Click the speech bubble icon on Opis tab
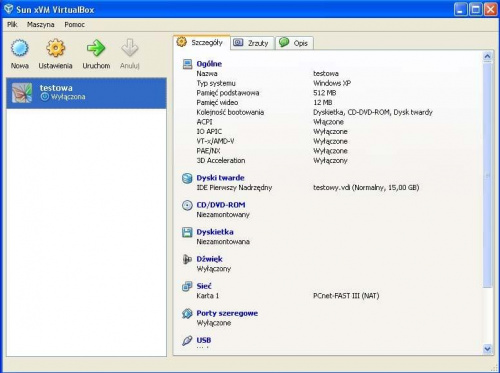500x373 pixels. (284, 42)
